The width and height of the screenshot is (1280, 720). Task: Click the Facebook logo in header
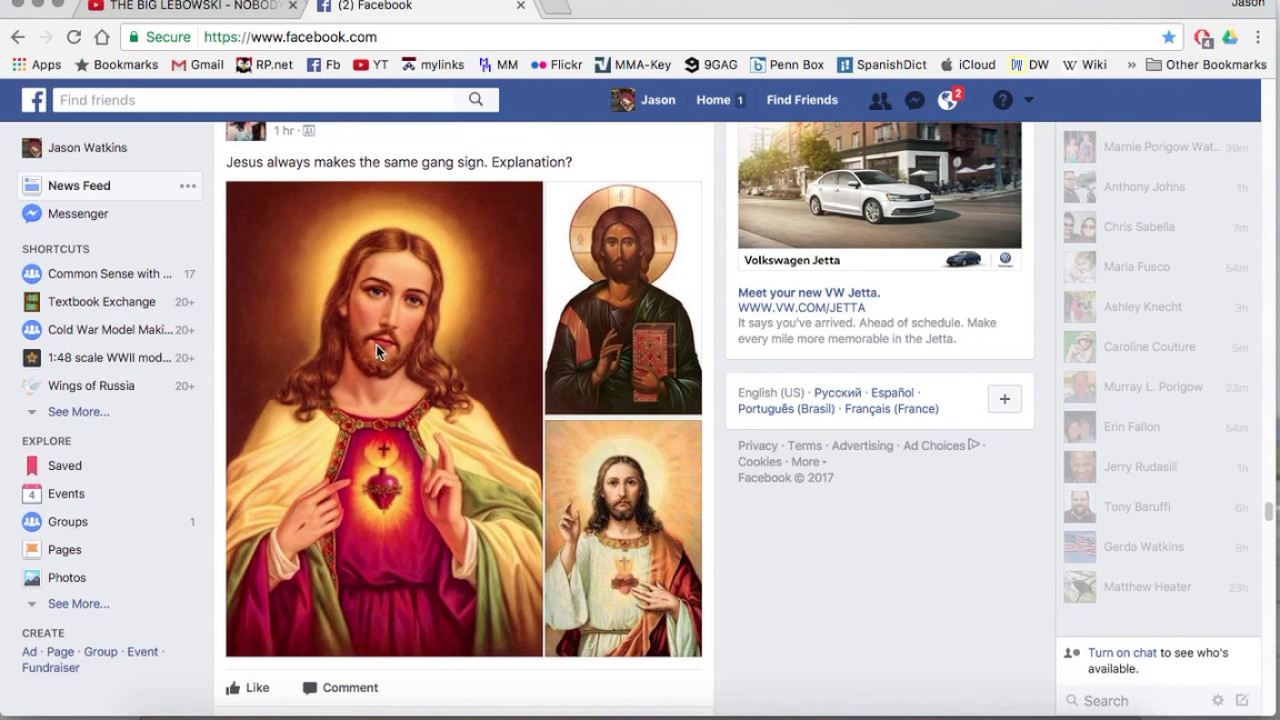(34, 100)
